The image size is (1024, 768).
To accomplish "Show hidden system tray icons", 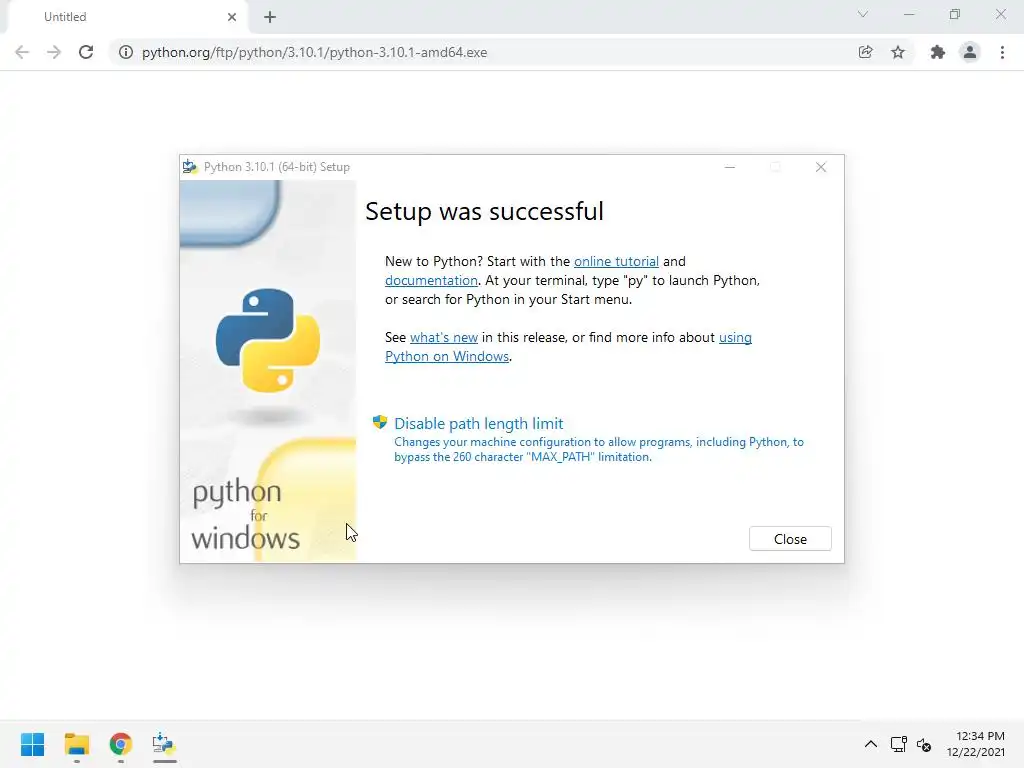I will tap(871, 744).
